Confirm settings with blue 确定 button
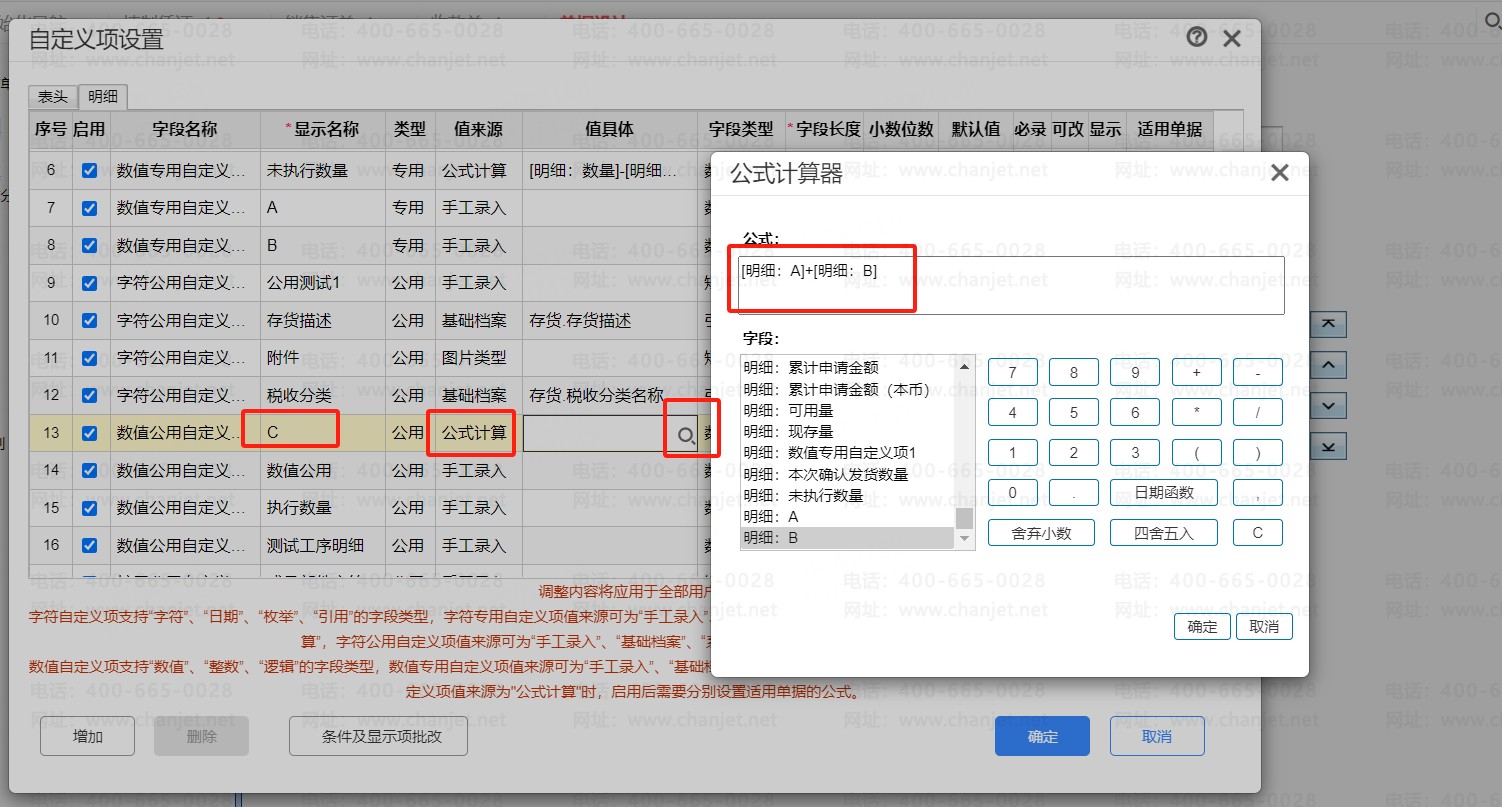 pyautogui.click(x=1042, y=737)
